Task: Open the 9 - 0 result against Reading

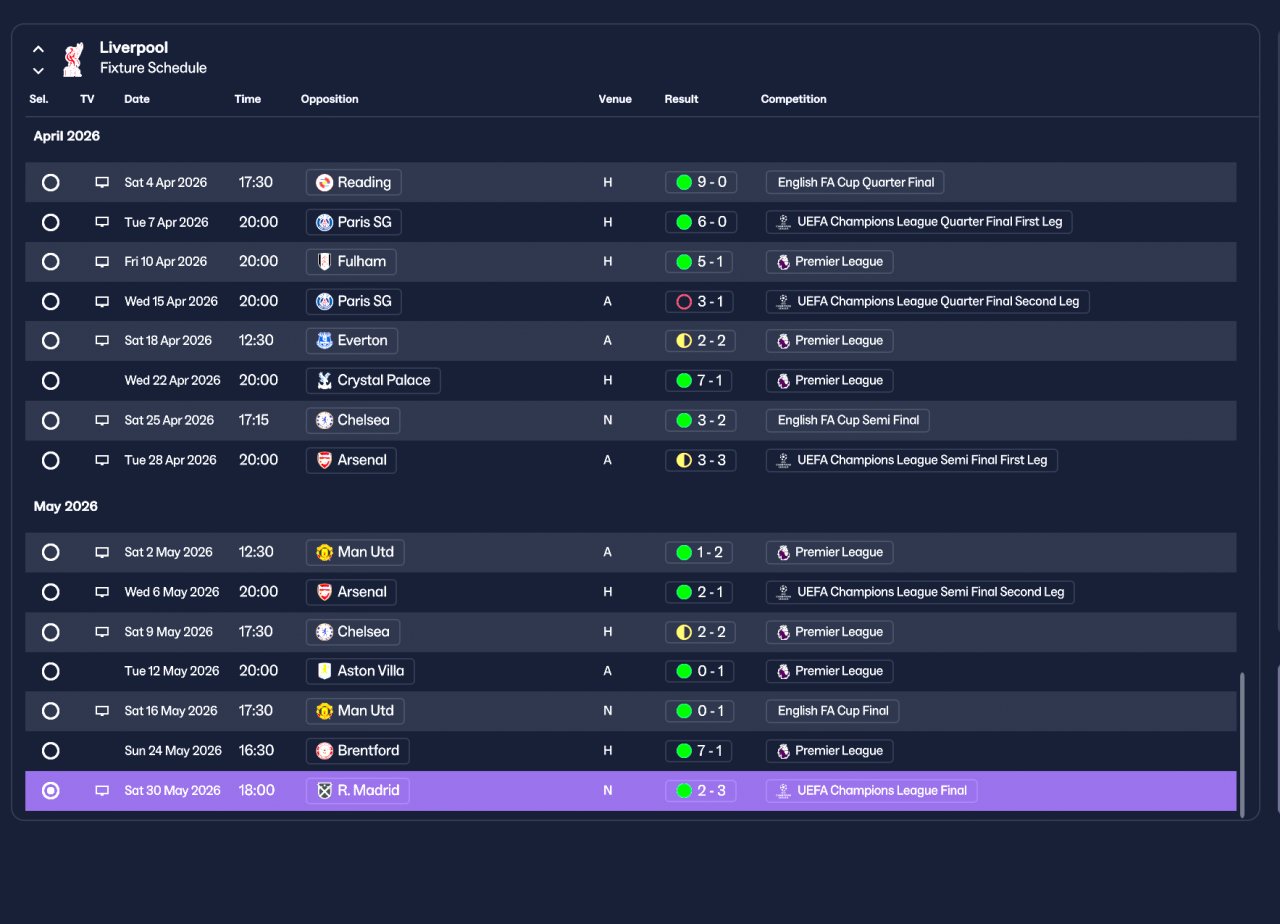Action: (700, 182)
